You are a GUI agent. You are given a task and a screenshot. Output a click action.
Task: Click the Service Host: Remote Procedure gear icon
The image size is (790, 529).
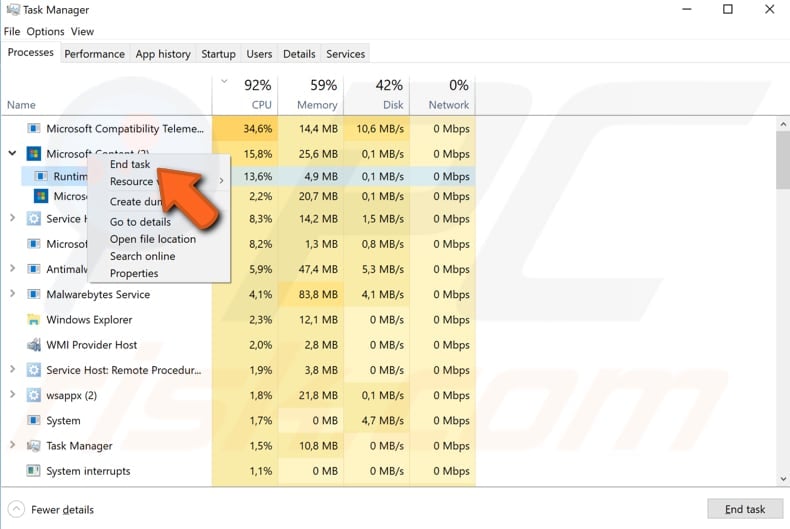point(33,370)
